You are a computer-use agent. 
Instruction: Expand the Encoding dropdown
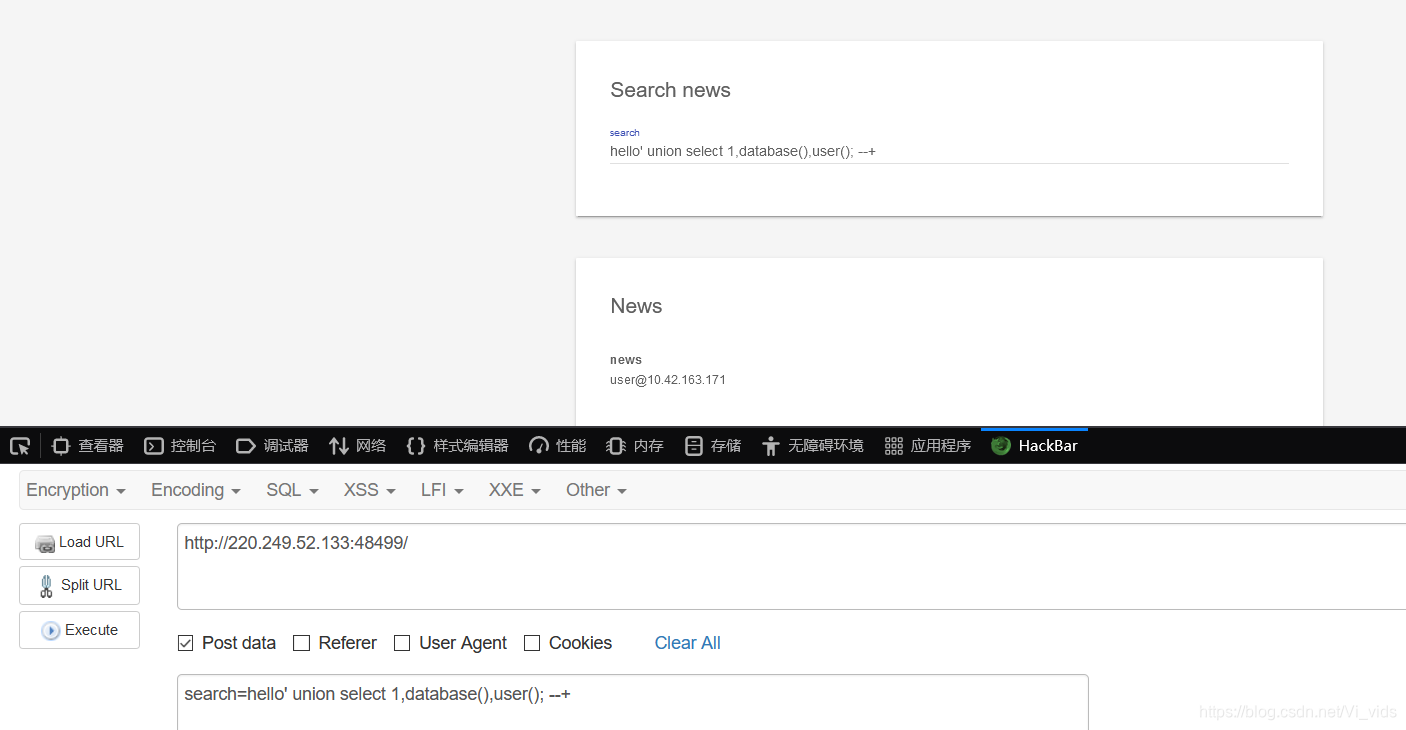(x=196, y=490)
